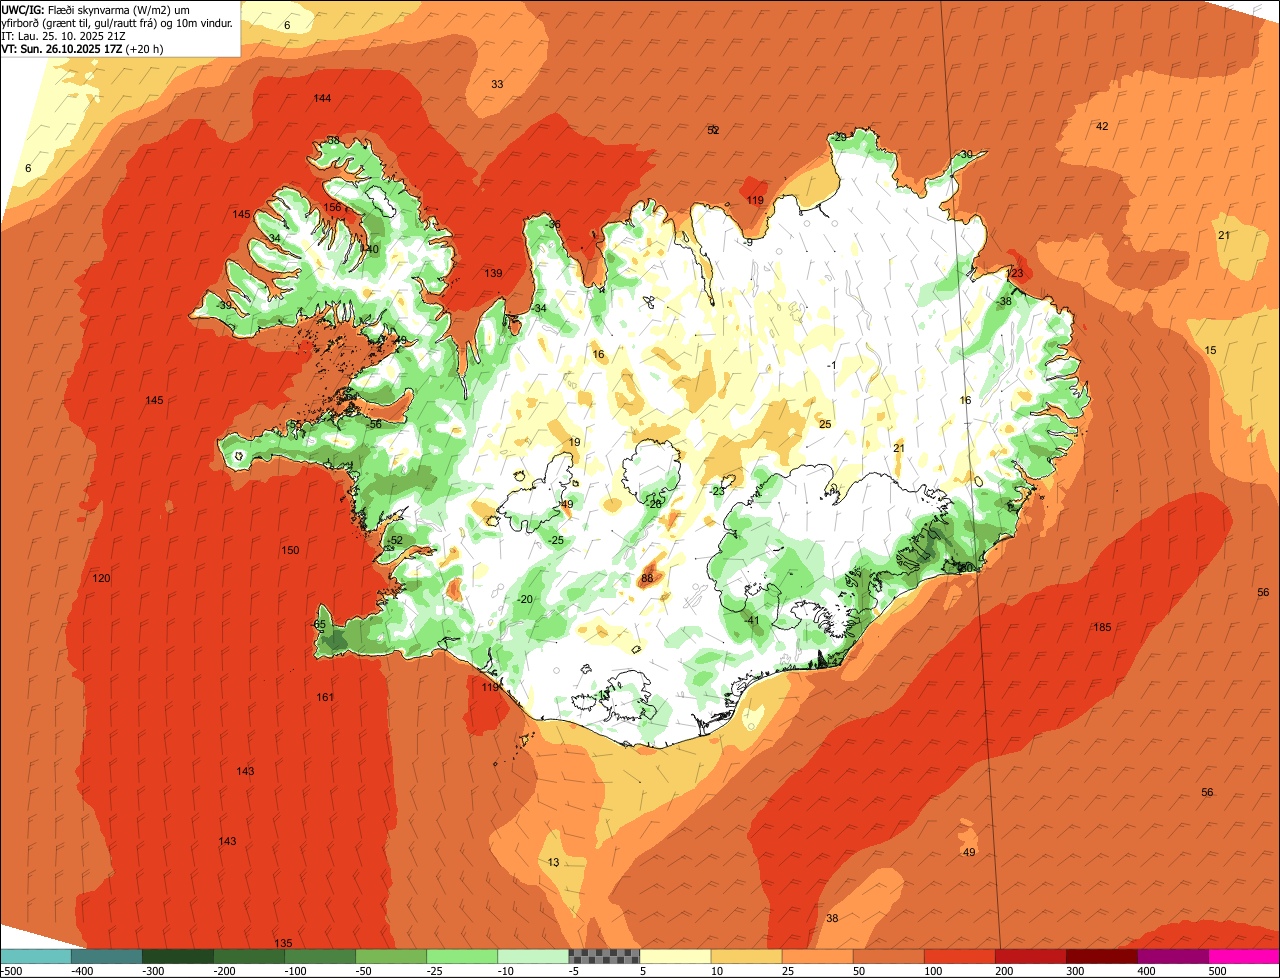The height and width of the screenshot is (978, 1280).
Task: Click the map value '150' west of Iceland
Action: pos(290,550)
